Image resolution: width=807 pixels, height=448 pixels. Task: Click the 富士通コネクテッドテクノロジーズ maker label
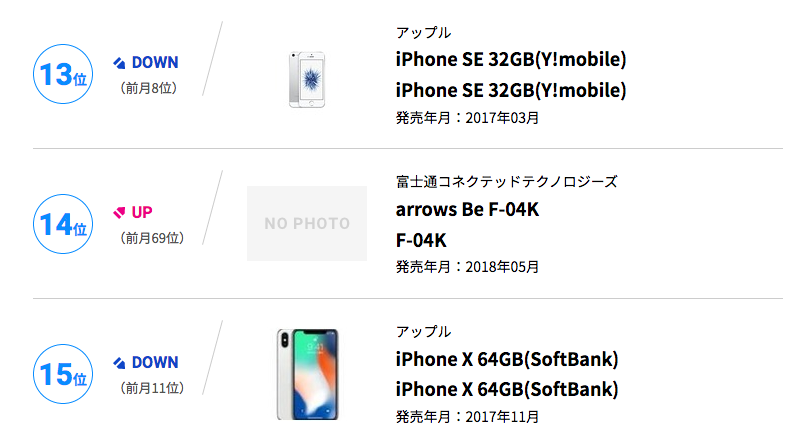506,182
